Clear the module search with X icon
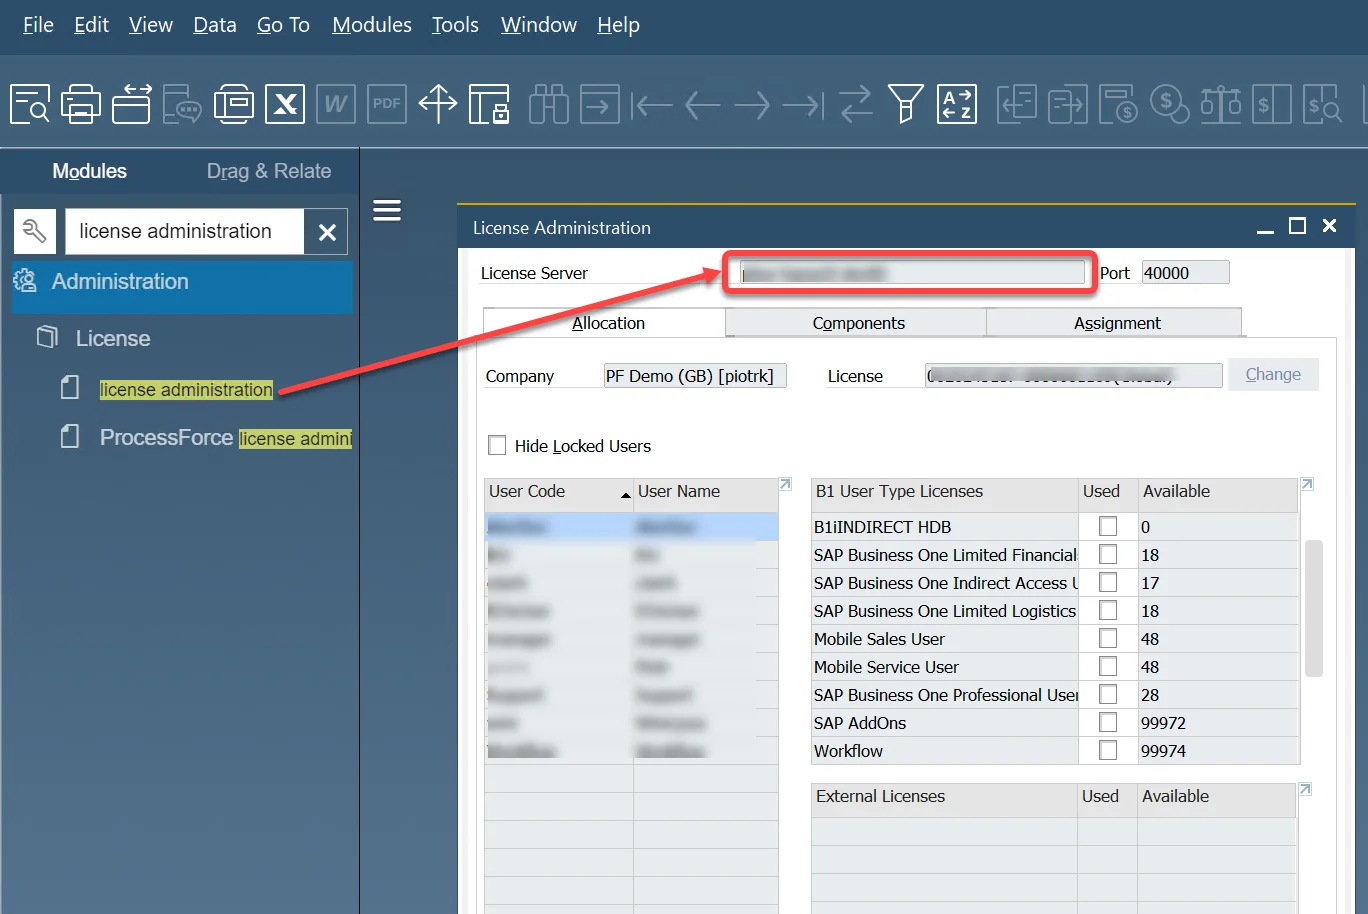 point(327,232)
